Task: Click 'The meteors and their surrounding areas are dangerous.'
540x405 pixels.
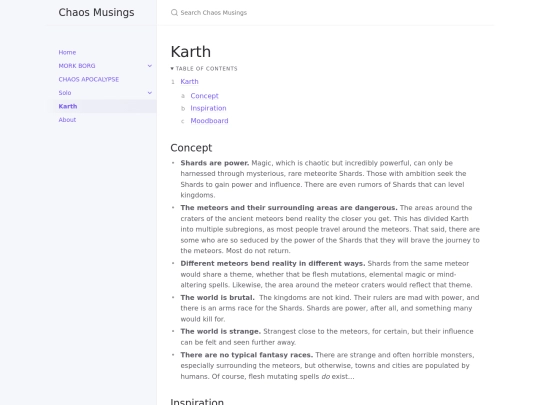Action: [x=289, y=208]
